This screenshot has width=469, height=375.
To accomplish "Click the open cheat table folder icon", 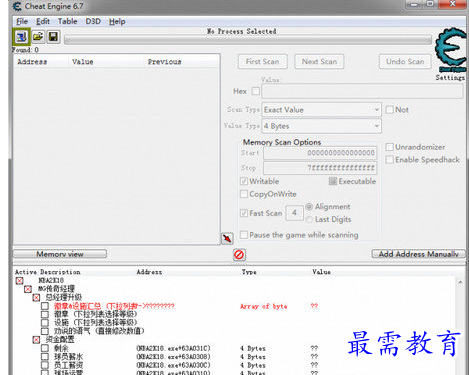I will [38, 36].
